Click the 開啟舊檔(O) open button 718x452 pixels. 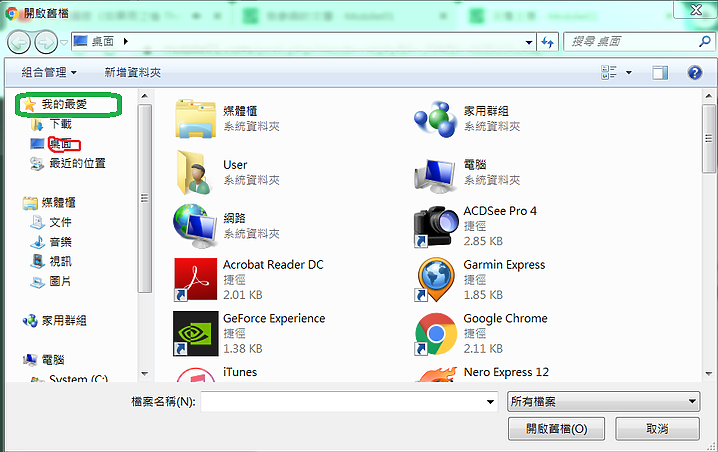[556, 429]
